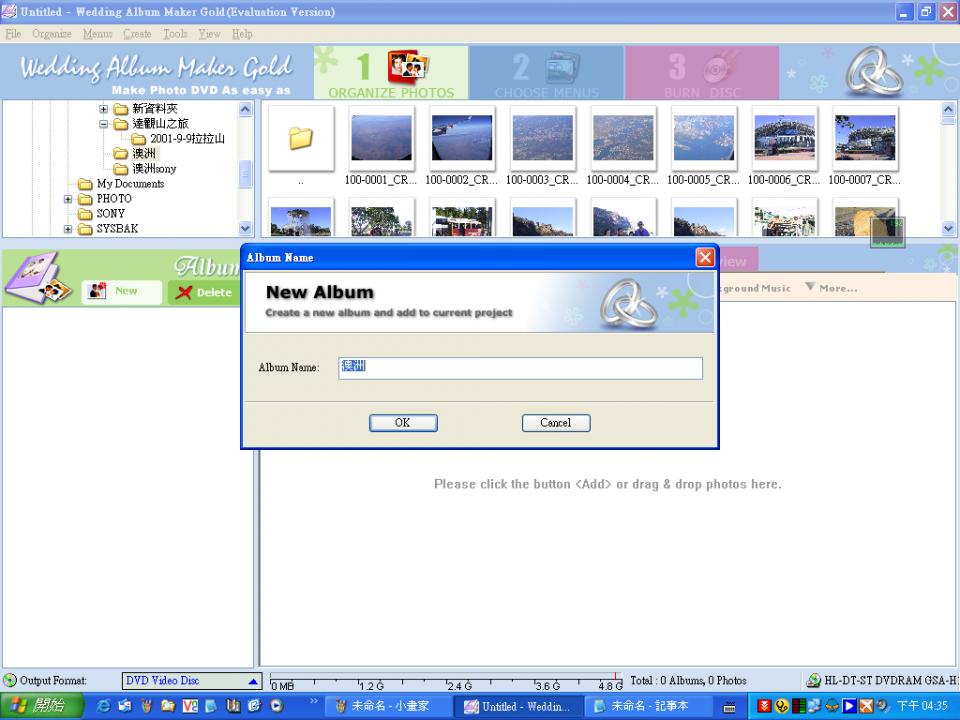
Task: Select the Organize Photos step tab
Action: [x=391, y=72]
